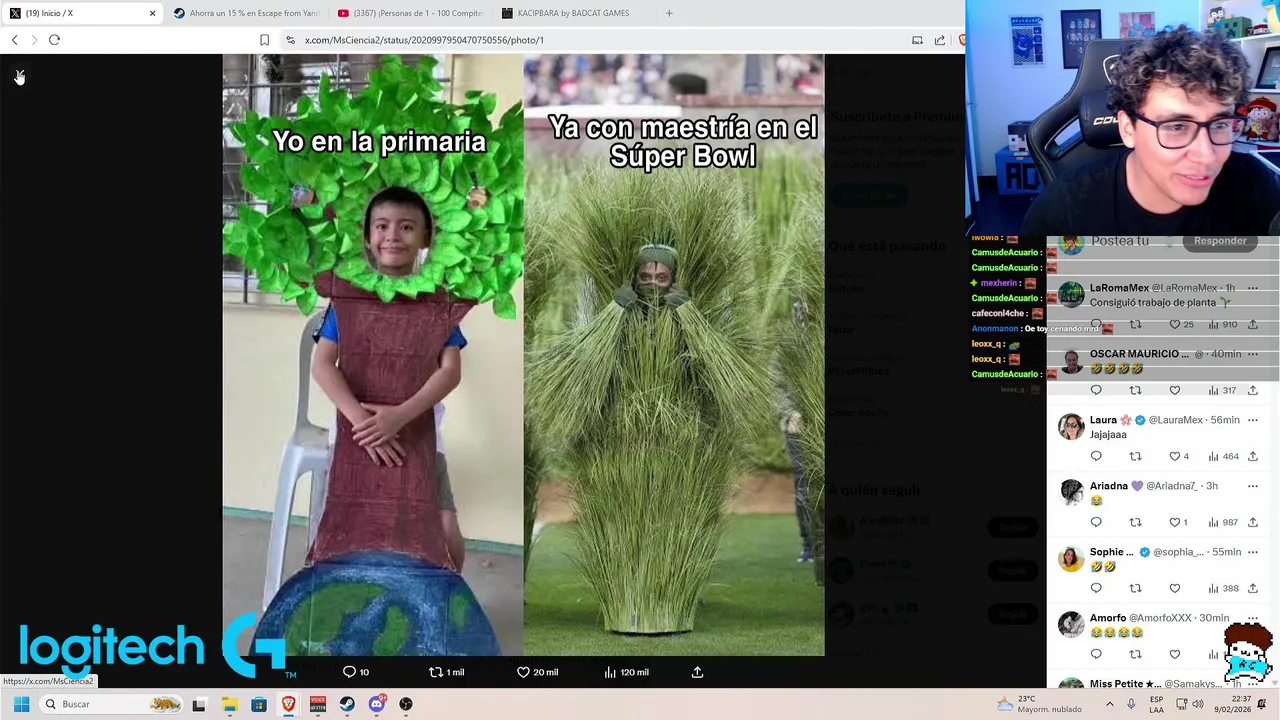
Task: Repost the photo using the '1 mil' retweet icon
Action: click(x=446, y=672)
